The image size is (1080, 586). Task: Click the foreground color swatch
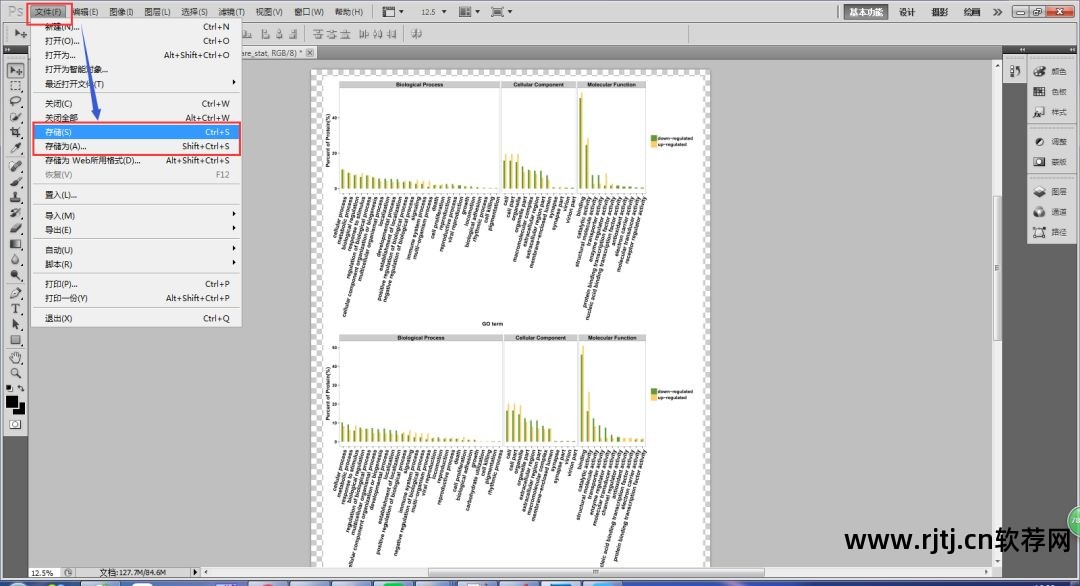[x=12, y=402]
